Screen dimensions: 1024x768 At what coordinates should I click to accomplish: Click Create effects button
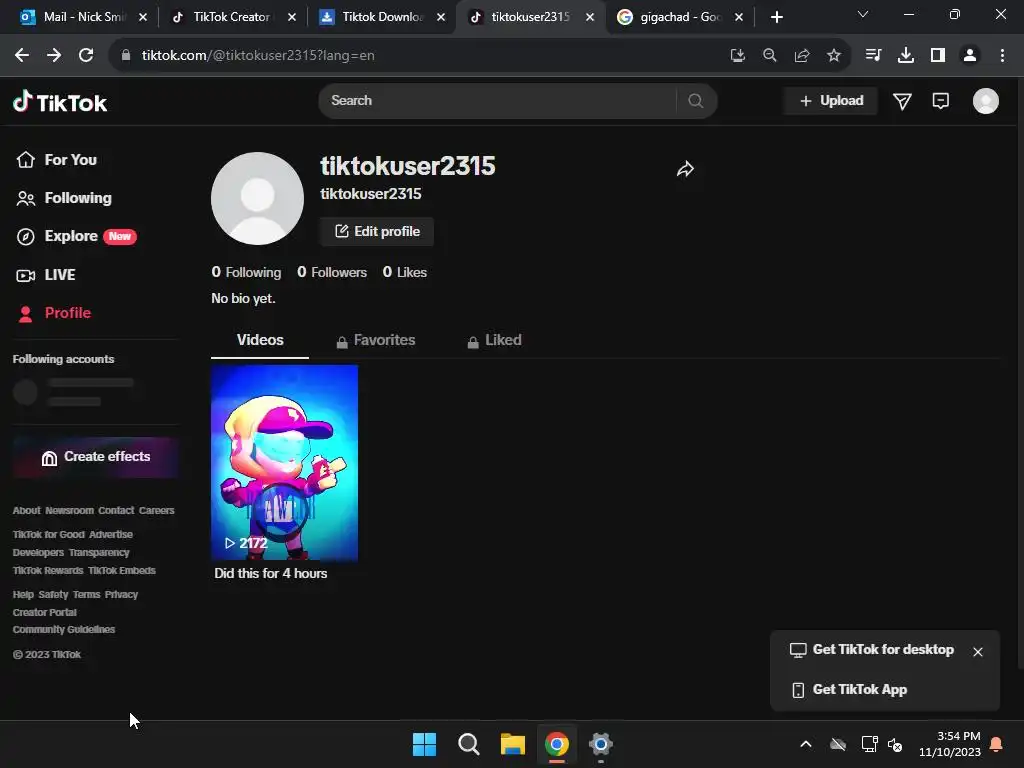coord(95,457)
